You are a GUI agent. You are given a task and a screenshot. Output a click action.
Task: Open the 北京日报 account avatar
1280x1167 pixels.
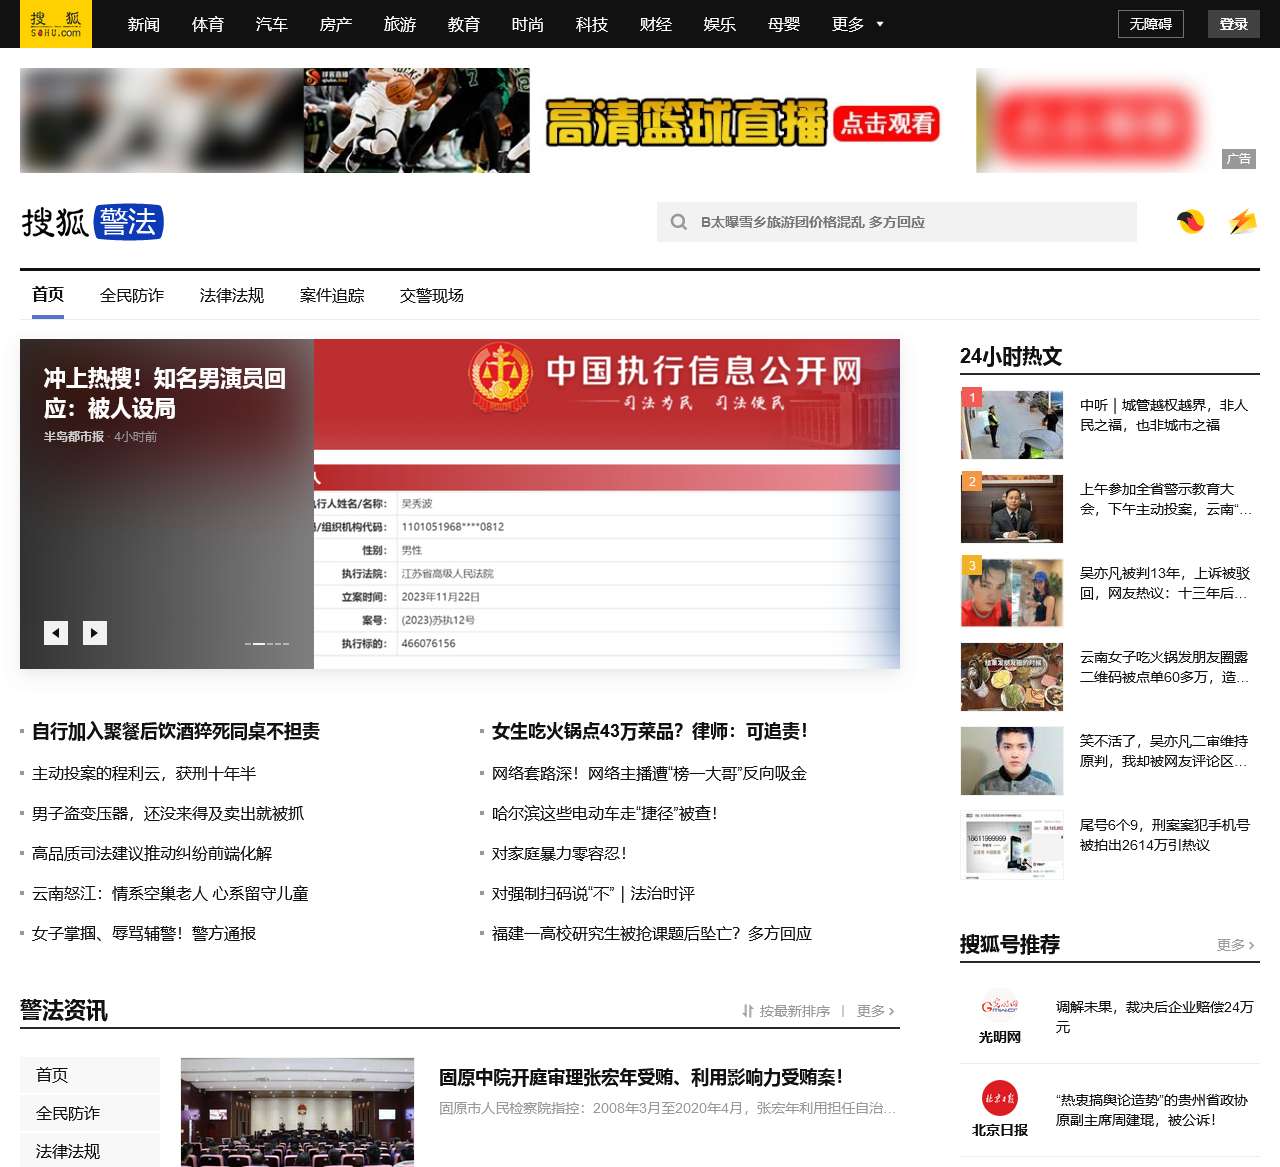[x=1000, y=1099]
